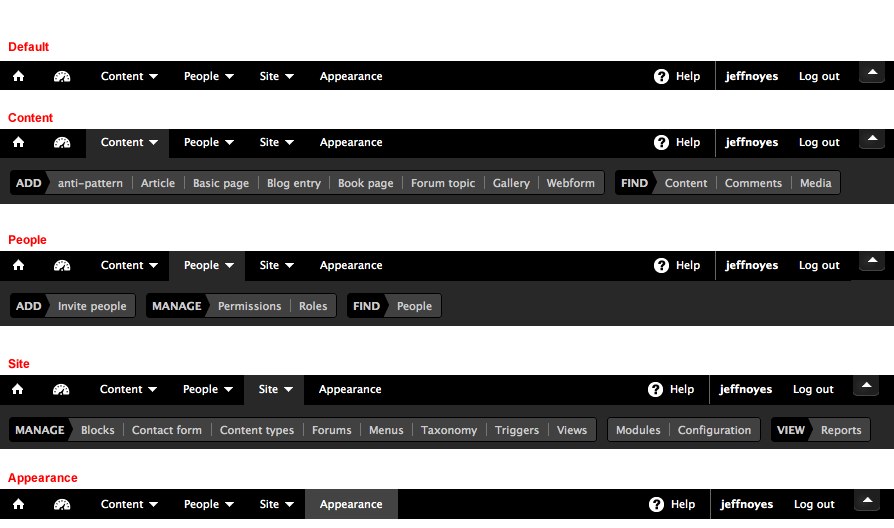Click Help question mark icon in Site toolbar
Viewport: 894px width, 528px height.
[656, 389]
